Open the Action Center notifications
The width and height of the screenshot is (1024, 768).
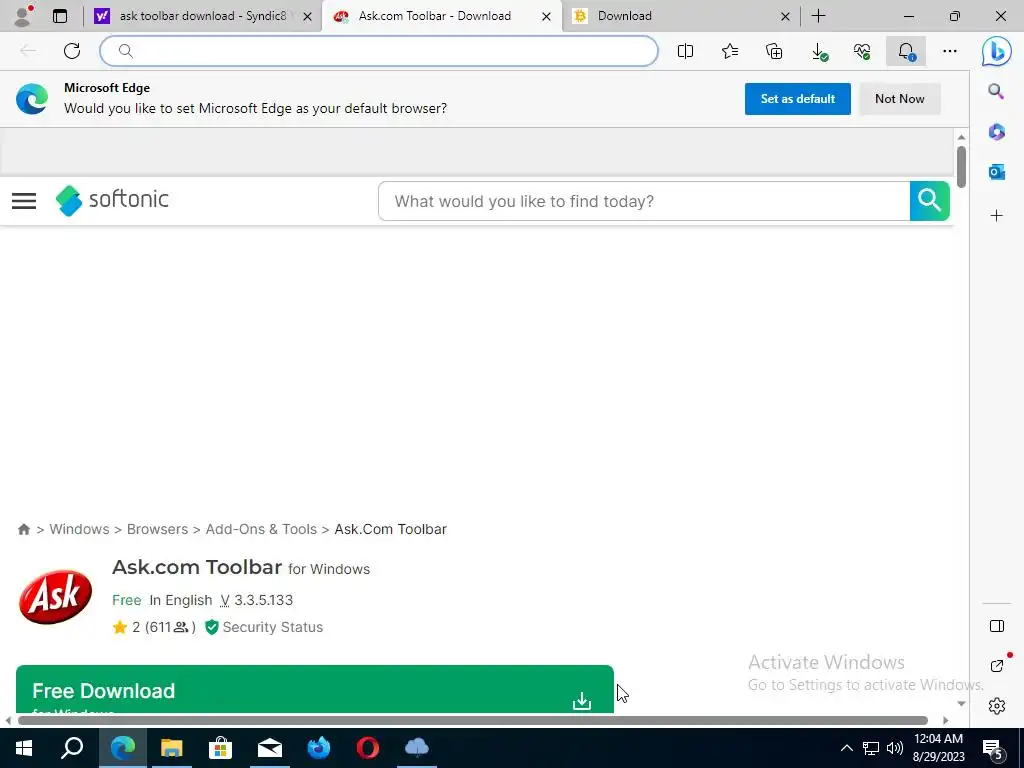point(993,750)
